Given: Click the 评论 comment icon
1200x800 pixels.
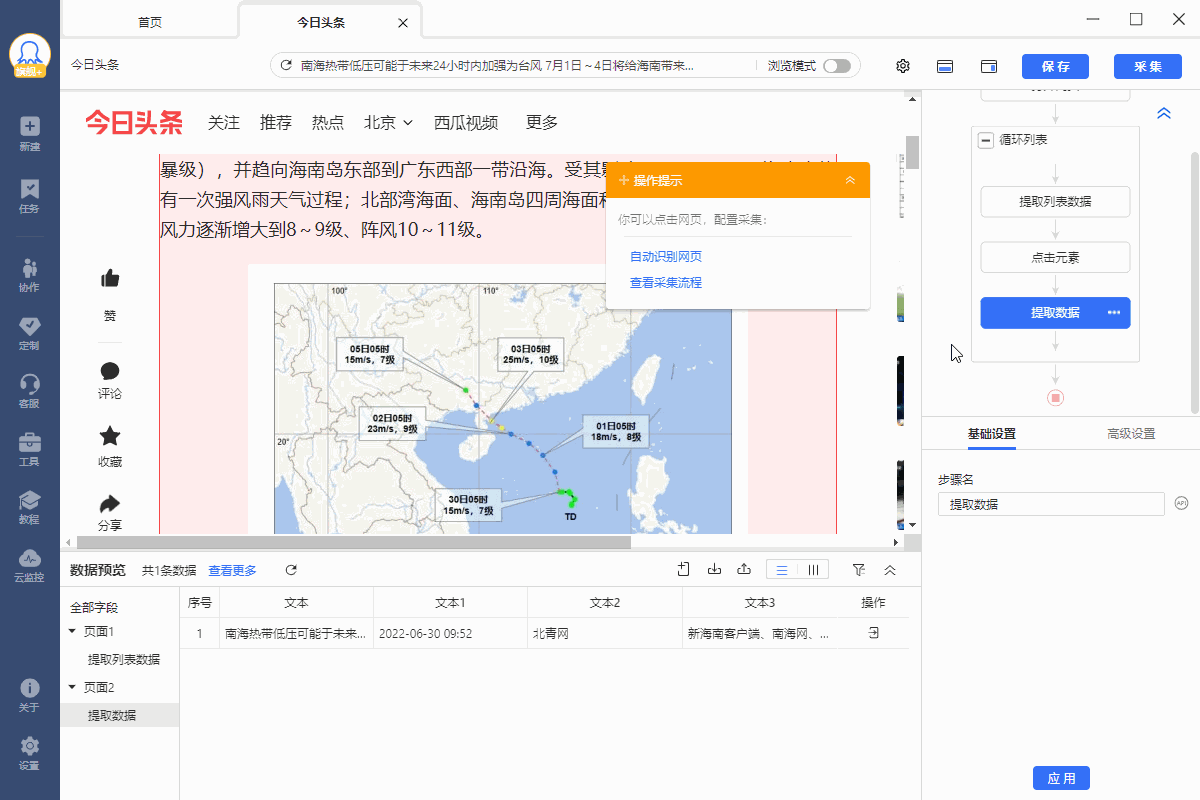Looking at the screenshot, I should click(110, 371).
